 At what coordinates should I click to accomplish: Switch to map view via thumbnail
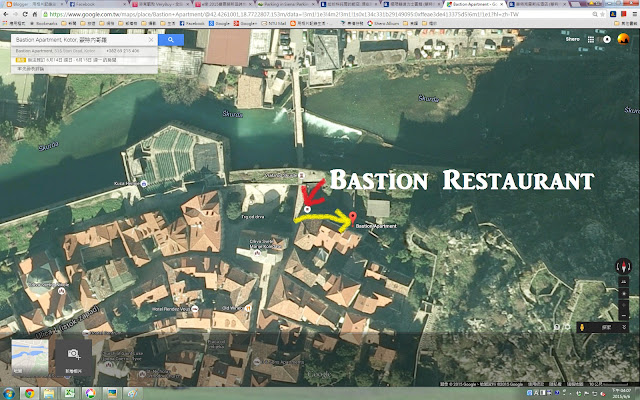coord(29,357)
